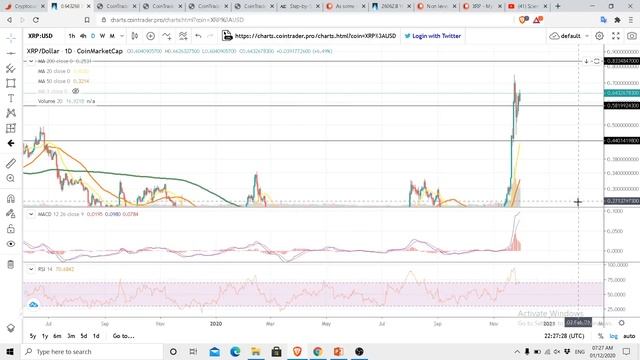Switch to the W weekly timeframe
The width and height of the screenshot is (640, 360).
tap(102, 36)
